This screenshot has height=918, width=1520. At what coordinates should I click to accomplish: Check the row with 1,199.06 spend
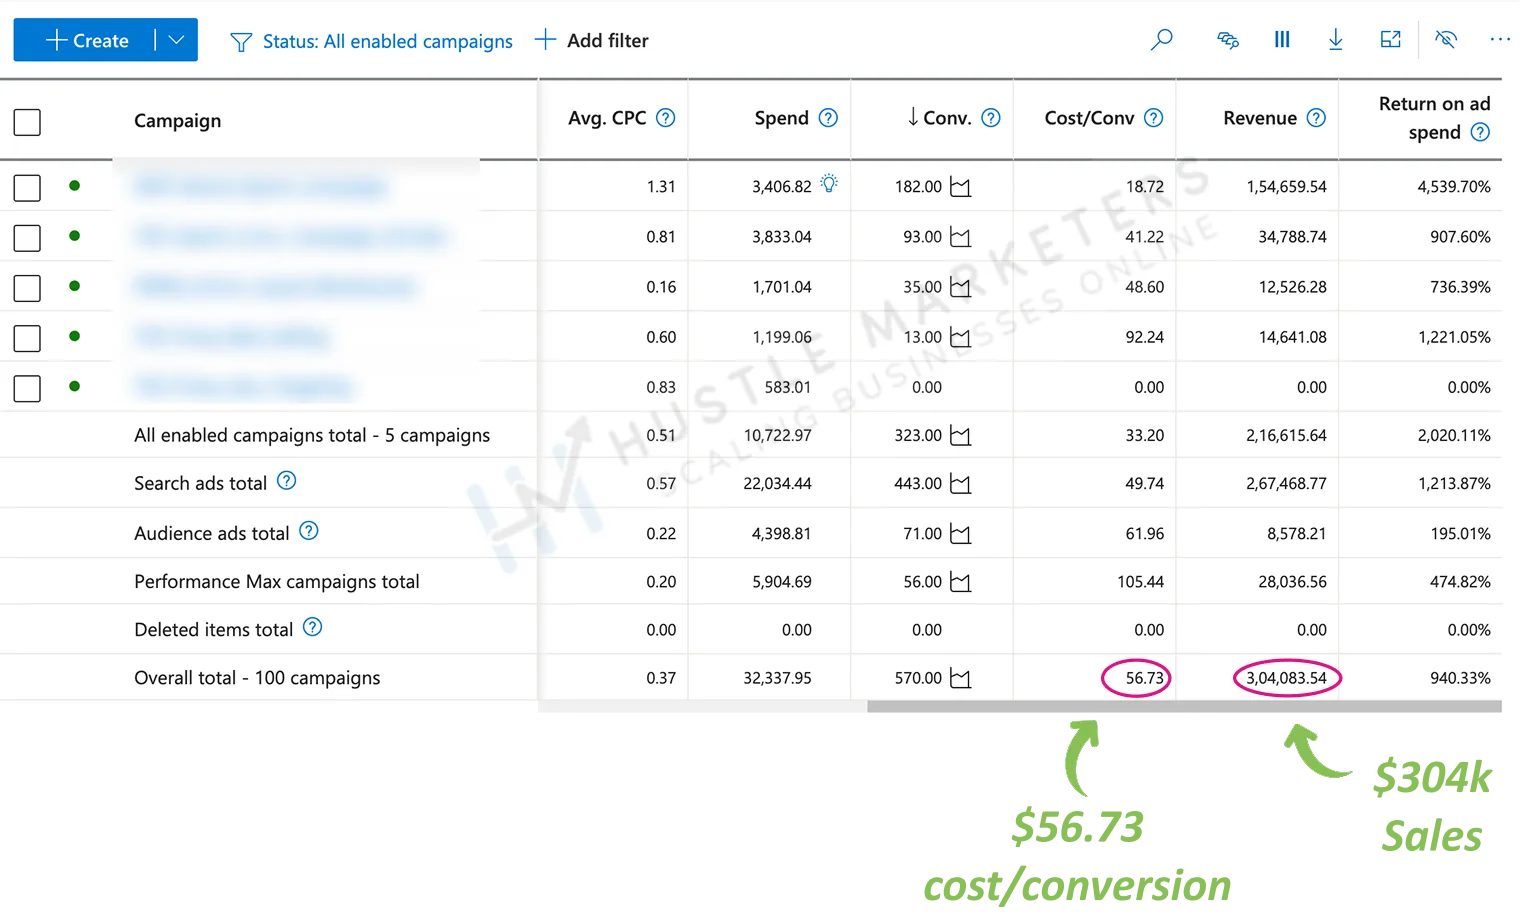pyautogui.click(x=27, y=338)
